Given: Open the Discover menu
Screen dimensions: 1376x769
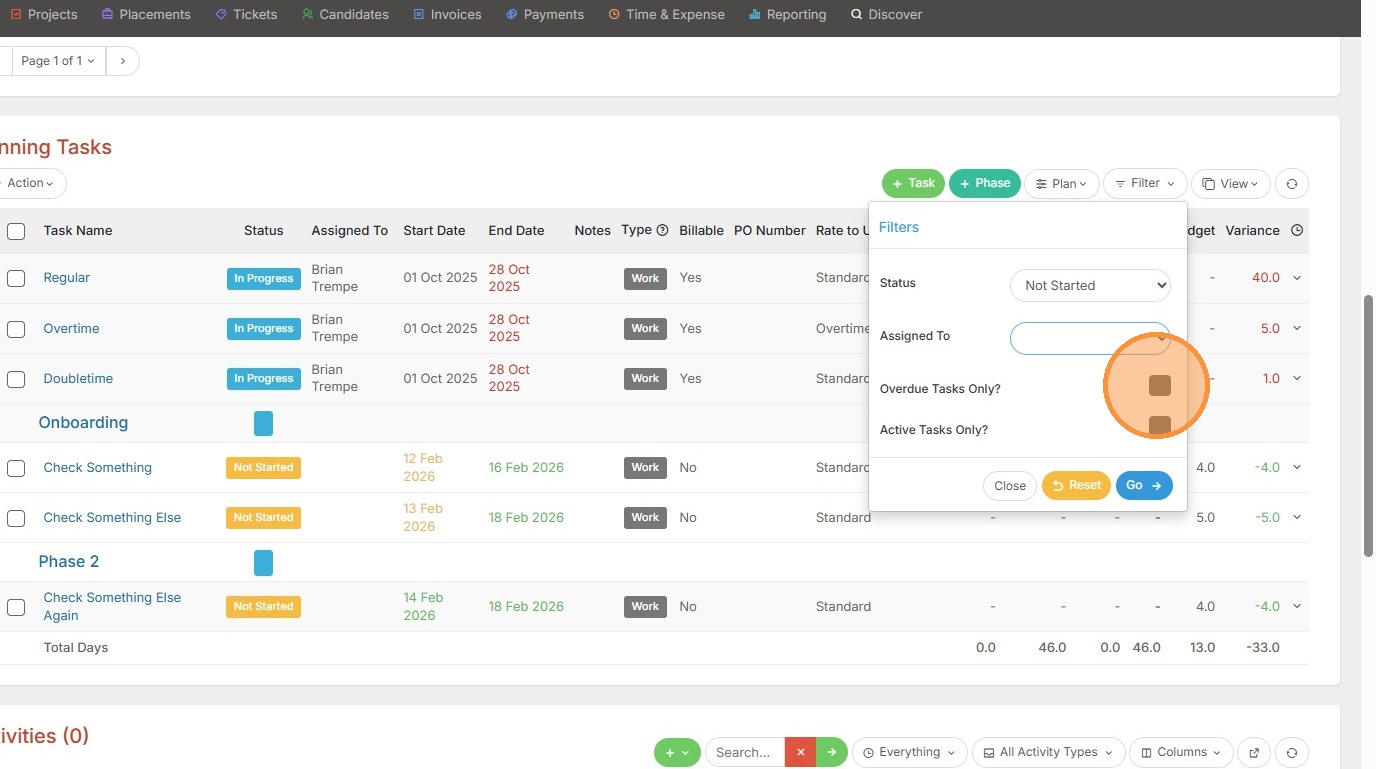Looking at the screenshot, I should pos(886,14).
